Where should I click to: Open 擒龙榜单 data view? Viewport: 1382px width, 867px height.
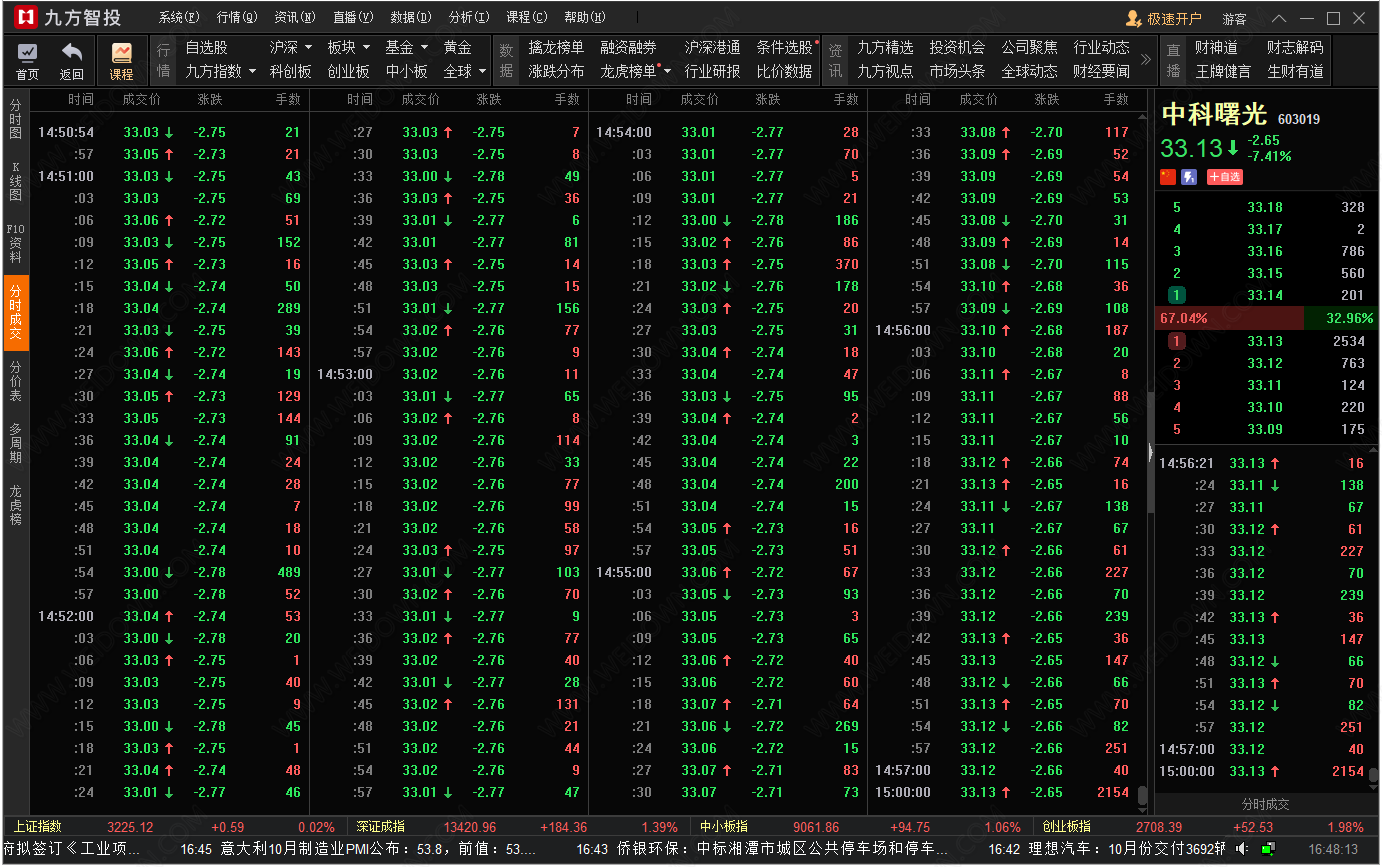click(x=556, y=47)
